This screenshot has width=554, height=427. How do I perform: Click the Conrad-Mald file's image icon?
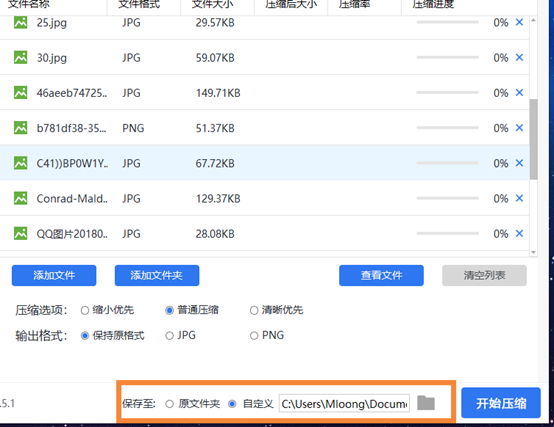tap(20, 198)
